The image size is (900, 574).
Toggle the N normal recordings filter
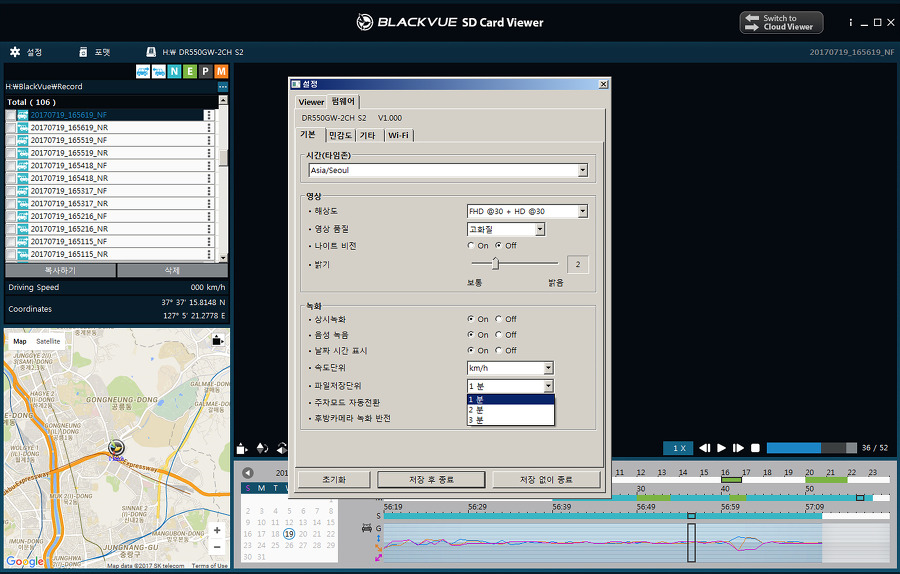(x=174, y=71)
